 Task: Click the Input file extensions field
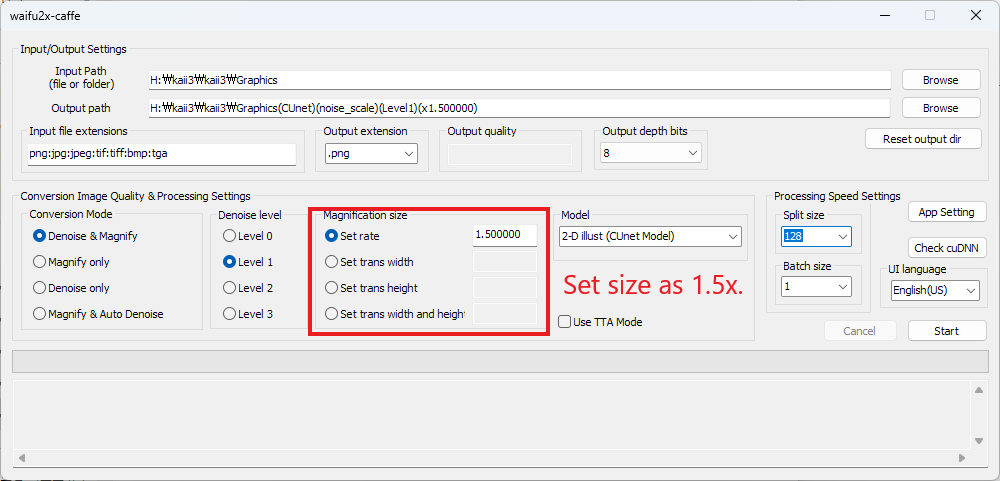pyautogui.click(x=162, y=154)
